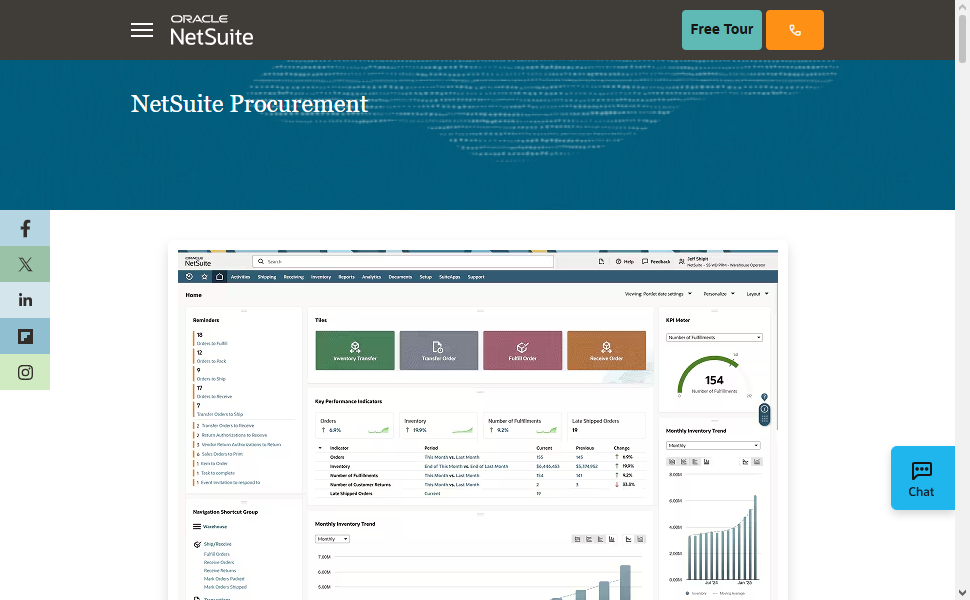Click the Receive Order tile in the dashboard
The width and height of the screenshot is (970, 600).
pos(606,351)
